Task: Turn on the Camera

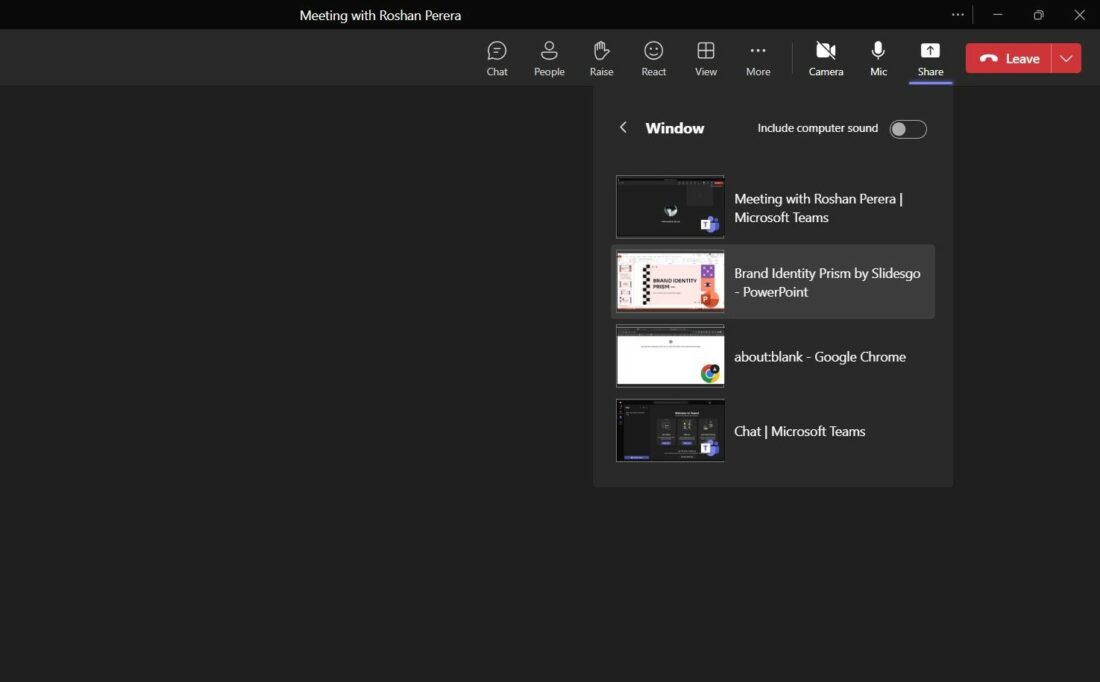Action: (826, 57)
